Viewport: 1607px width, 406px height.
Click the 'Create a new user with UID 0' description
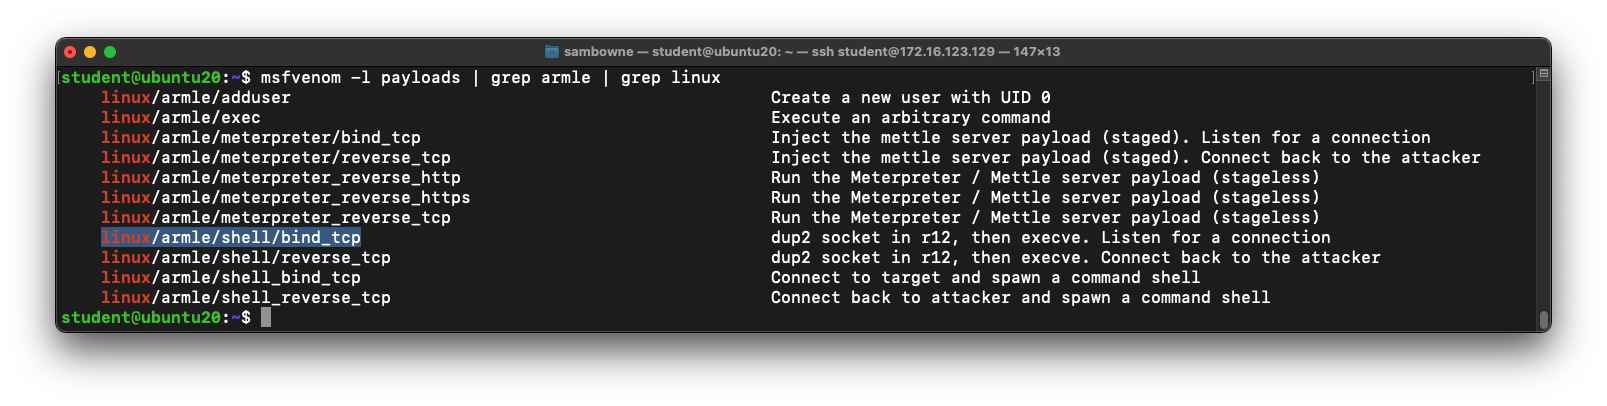pyautogui.click(x=911, y=97)
